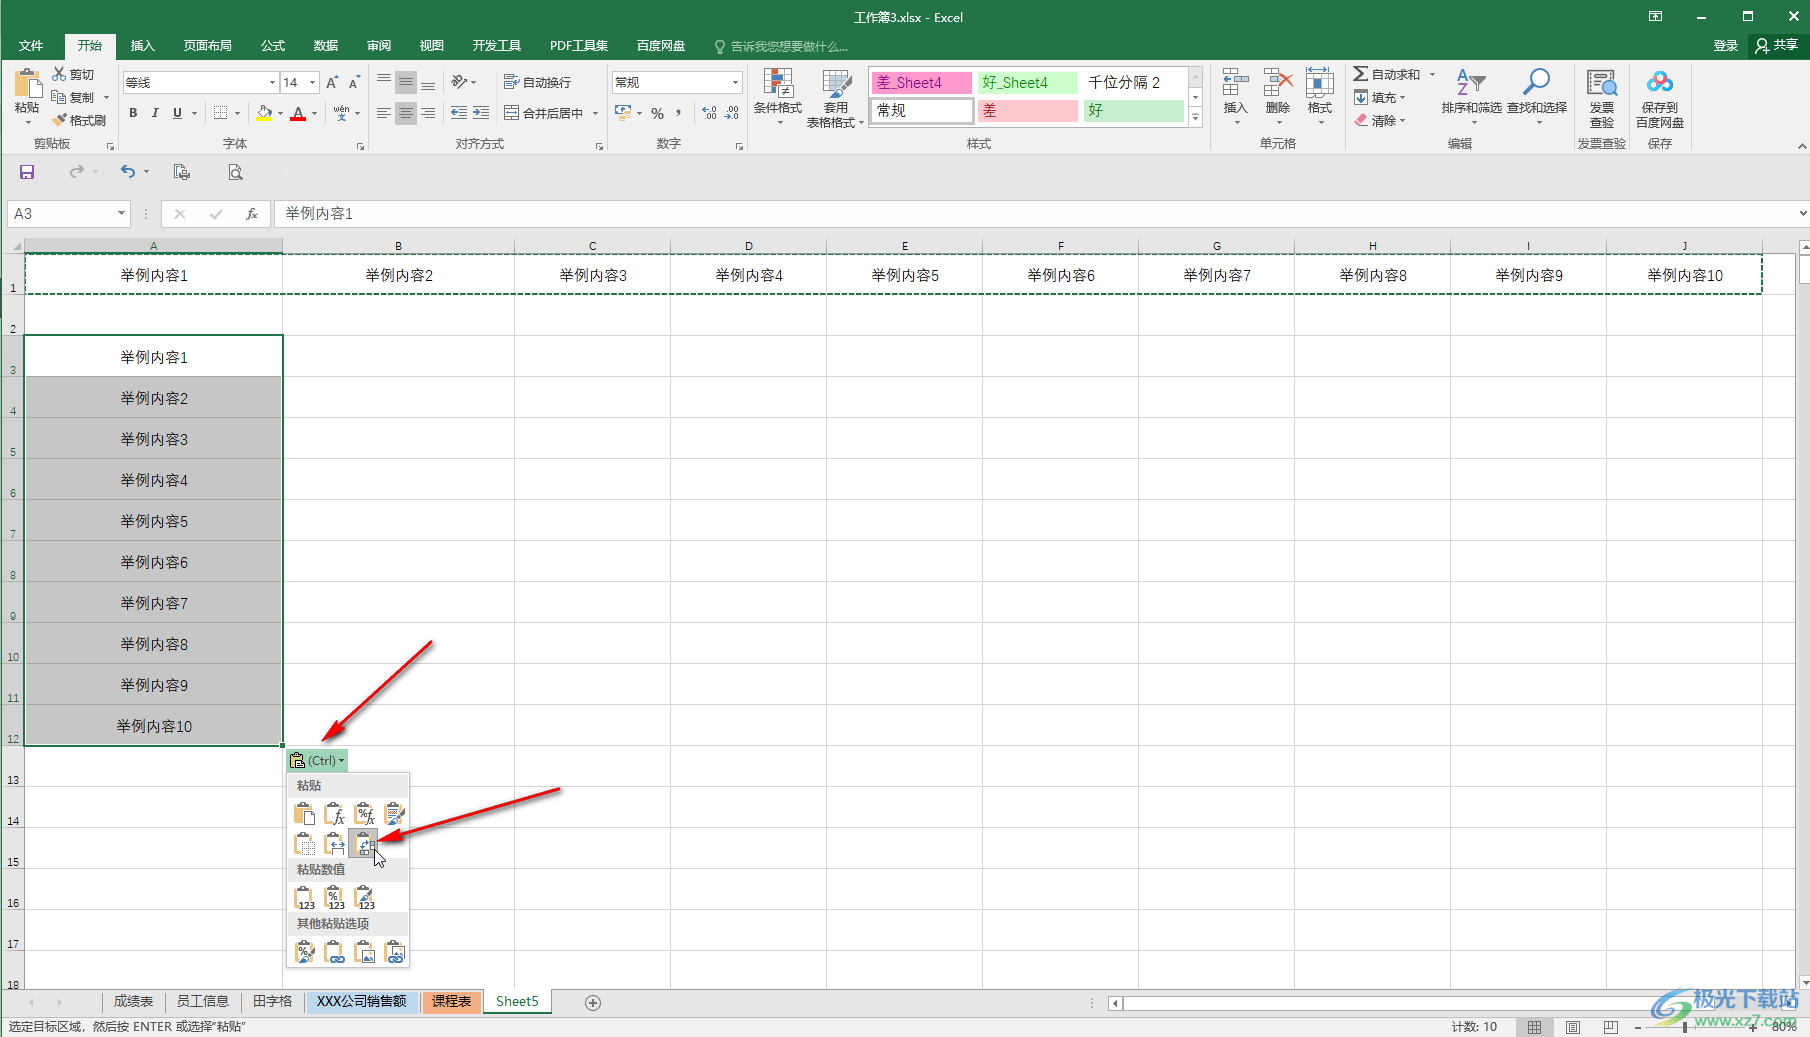Switch to the 成绩表 sheet tab
Screen dimensions: 1810x1037
[x=133, y=1001]
